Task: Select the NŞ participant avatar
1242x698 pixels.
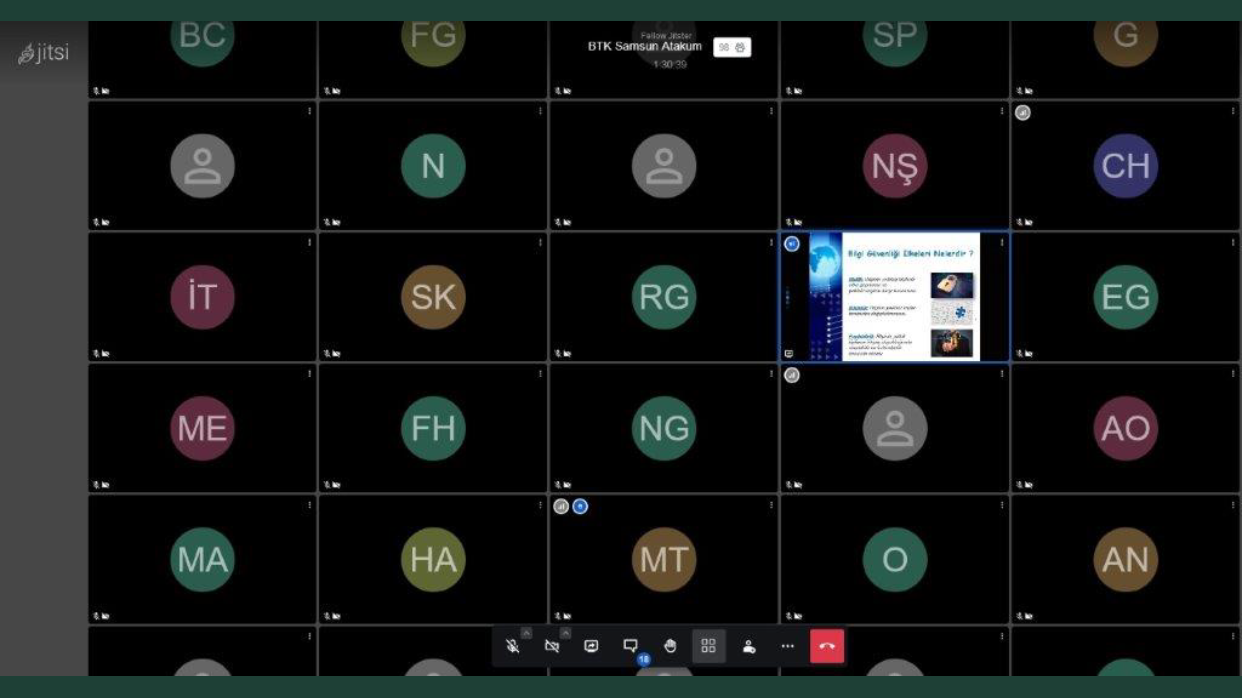Action: 895,166
